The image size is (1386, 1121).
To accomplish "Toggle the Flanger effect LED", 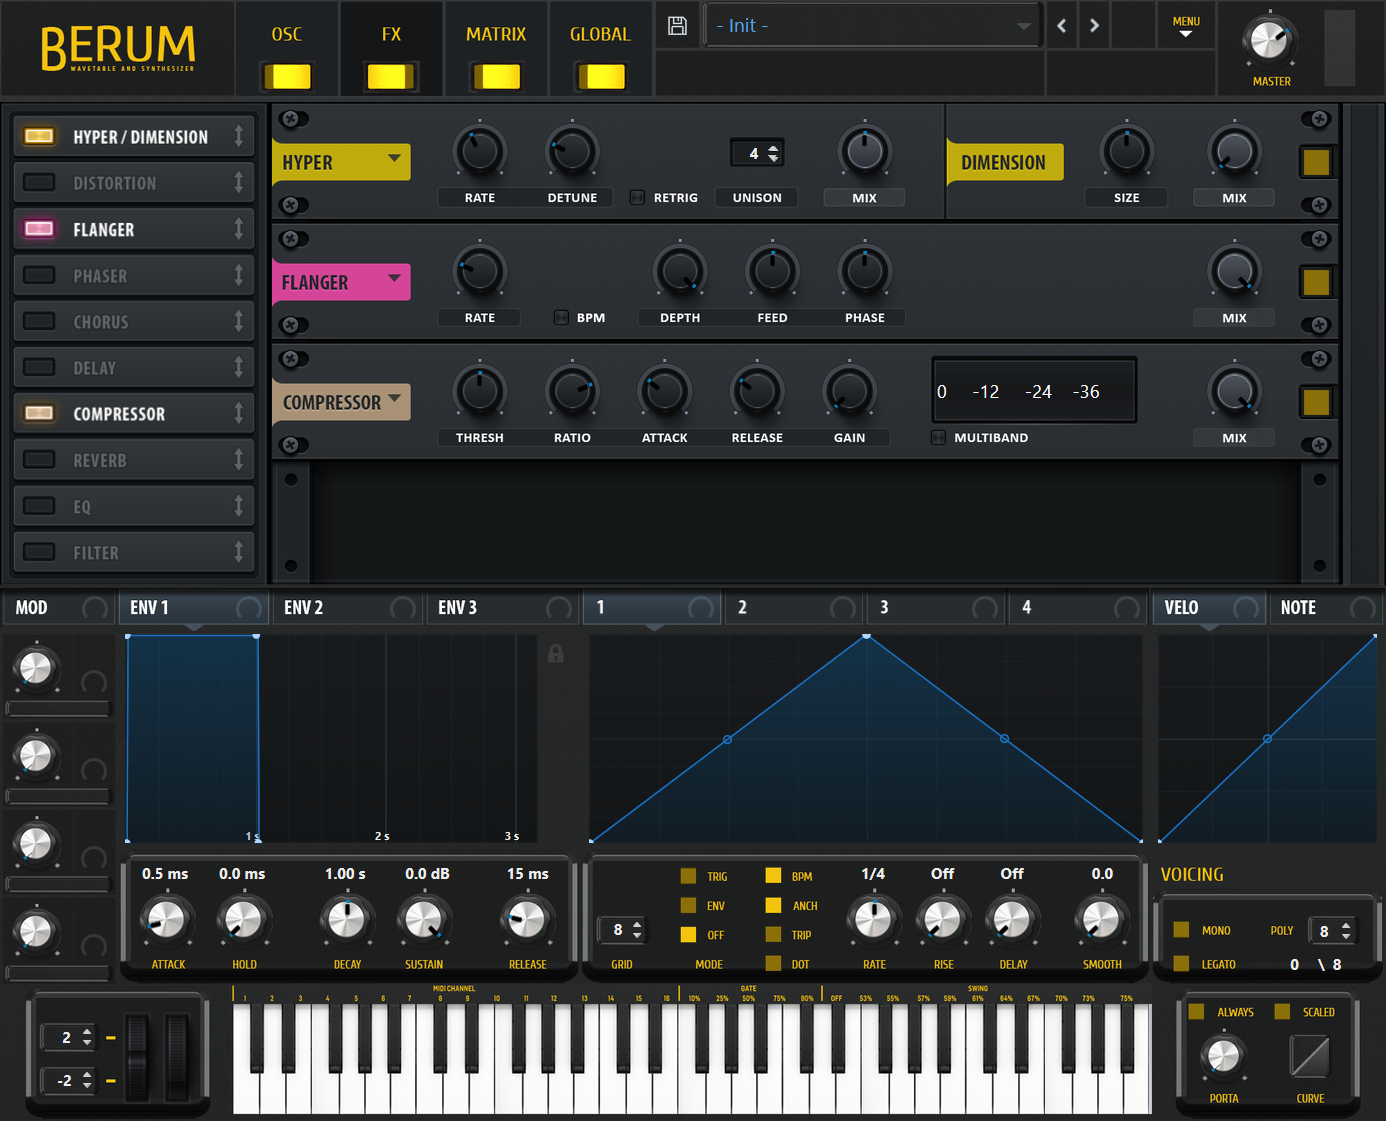I will [x=39, y=229].
